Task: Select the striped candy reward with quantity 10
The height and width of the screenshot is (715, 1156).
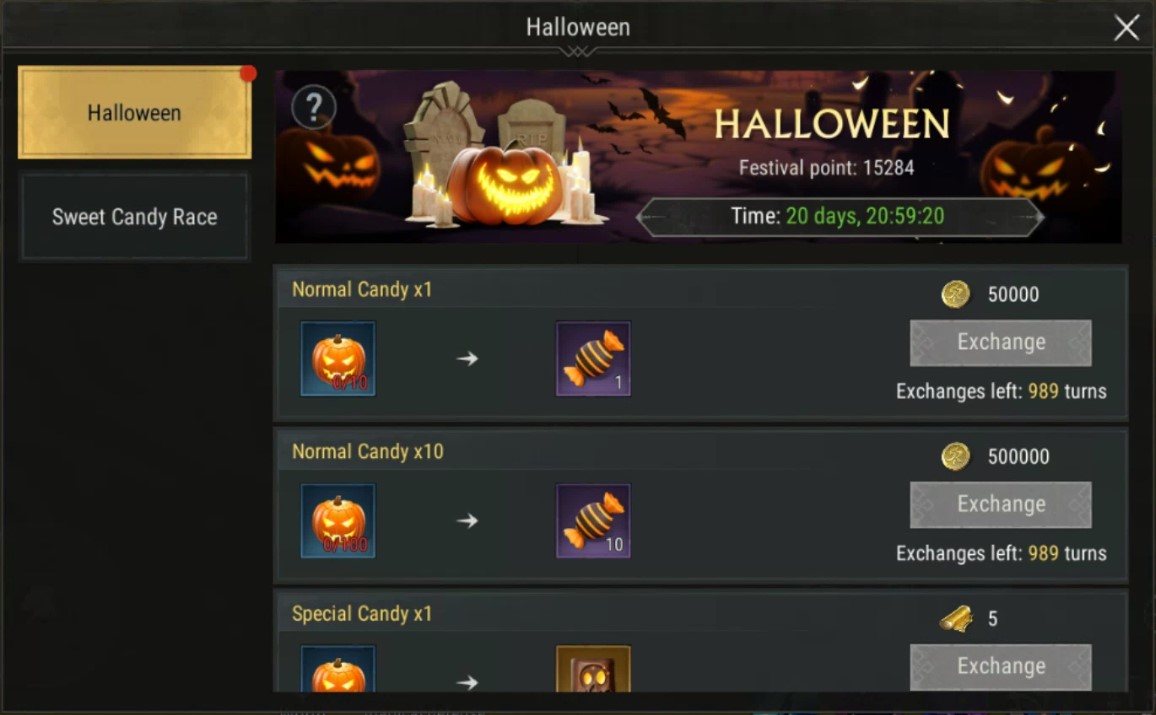Action: (593, 520)
